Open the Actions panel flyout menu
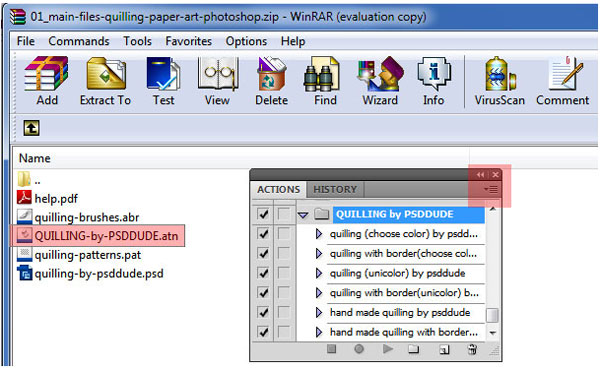 pyautogui.click(x=491, y=189)
